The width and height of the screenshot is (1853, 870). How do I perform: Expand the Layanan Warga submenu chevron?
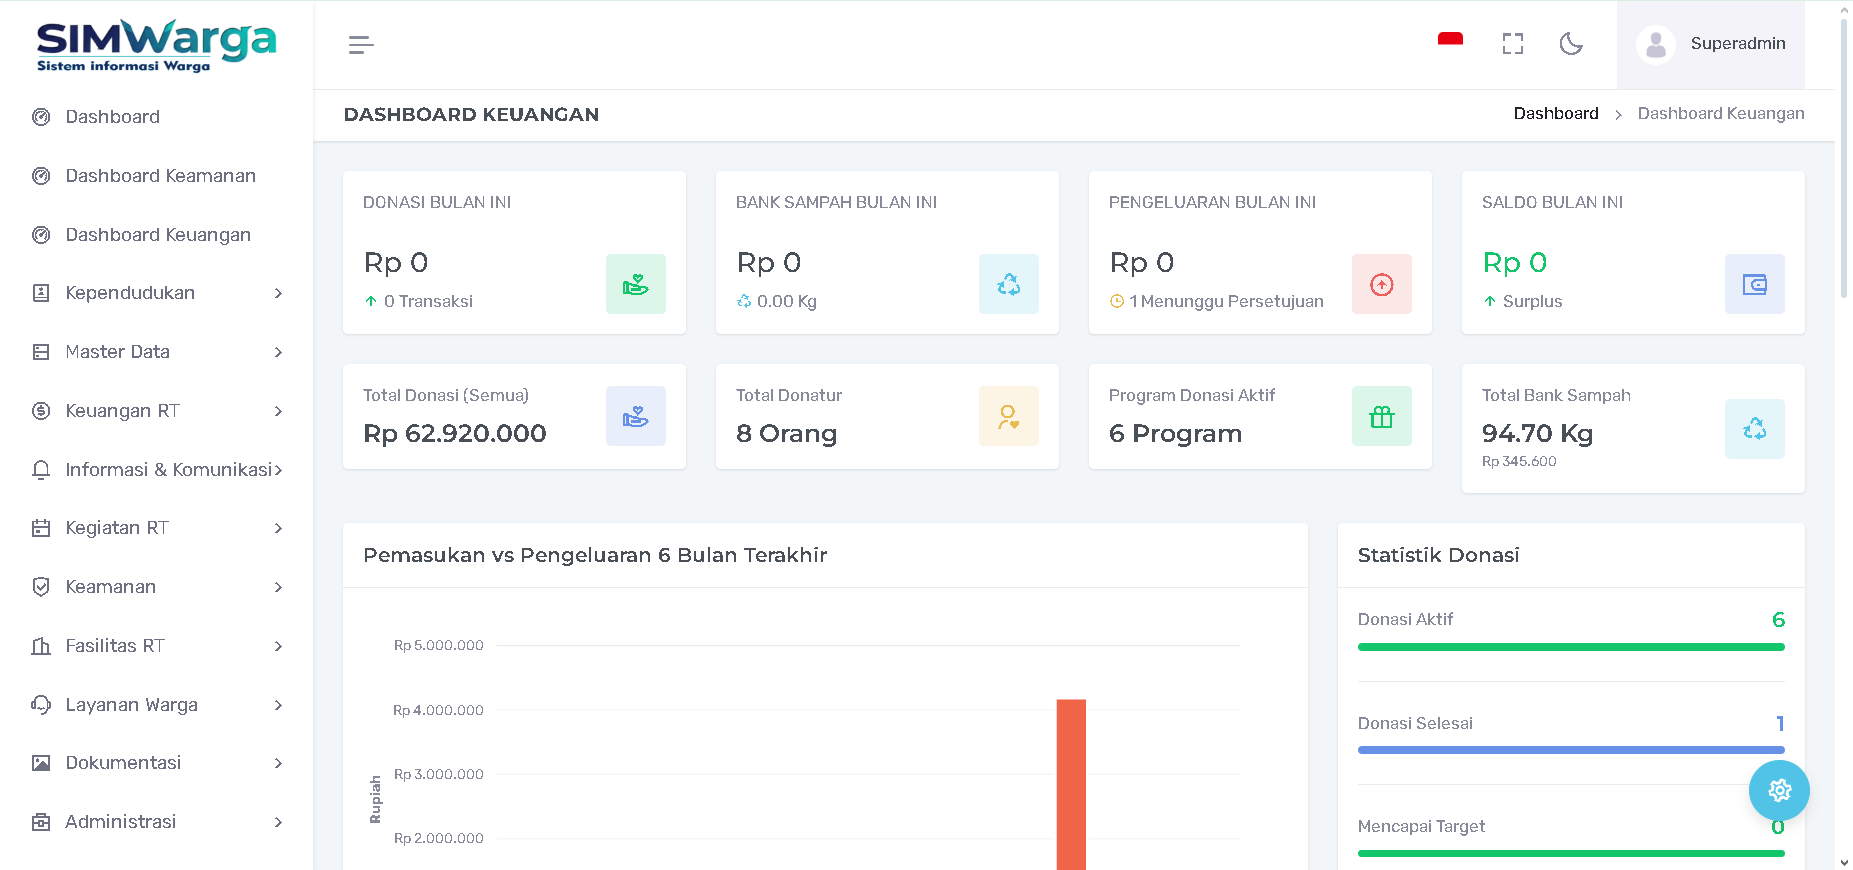[278, 705]
